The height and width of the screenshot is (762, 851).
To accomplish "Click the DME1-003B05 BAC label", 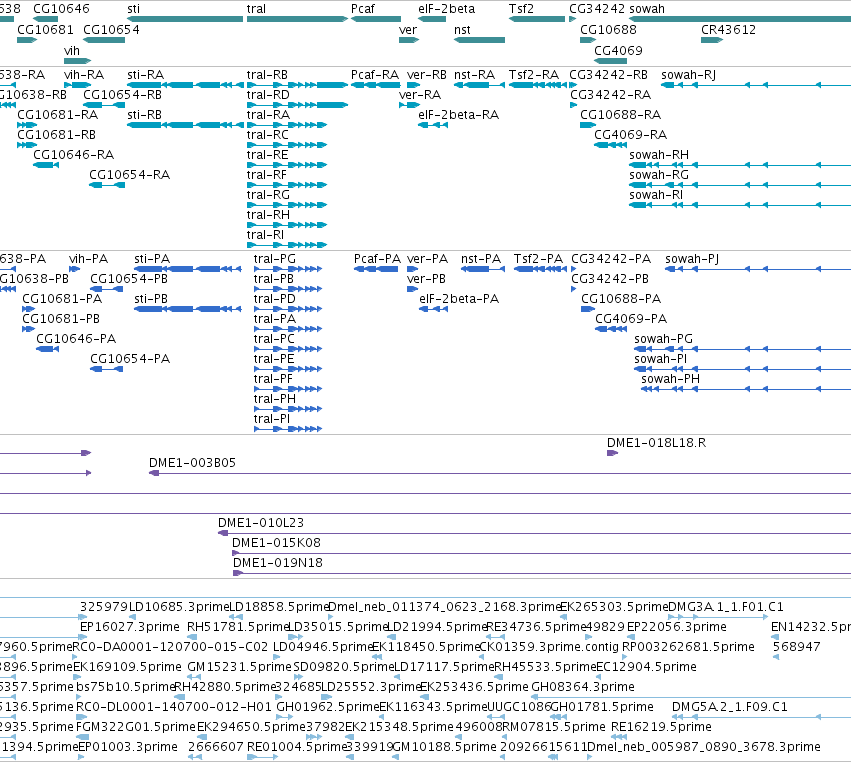I will tap(192, 463).
